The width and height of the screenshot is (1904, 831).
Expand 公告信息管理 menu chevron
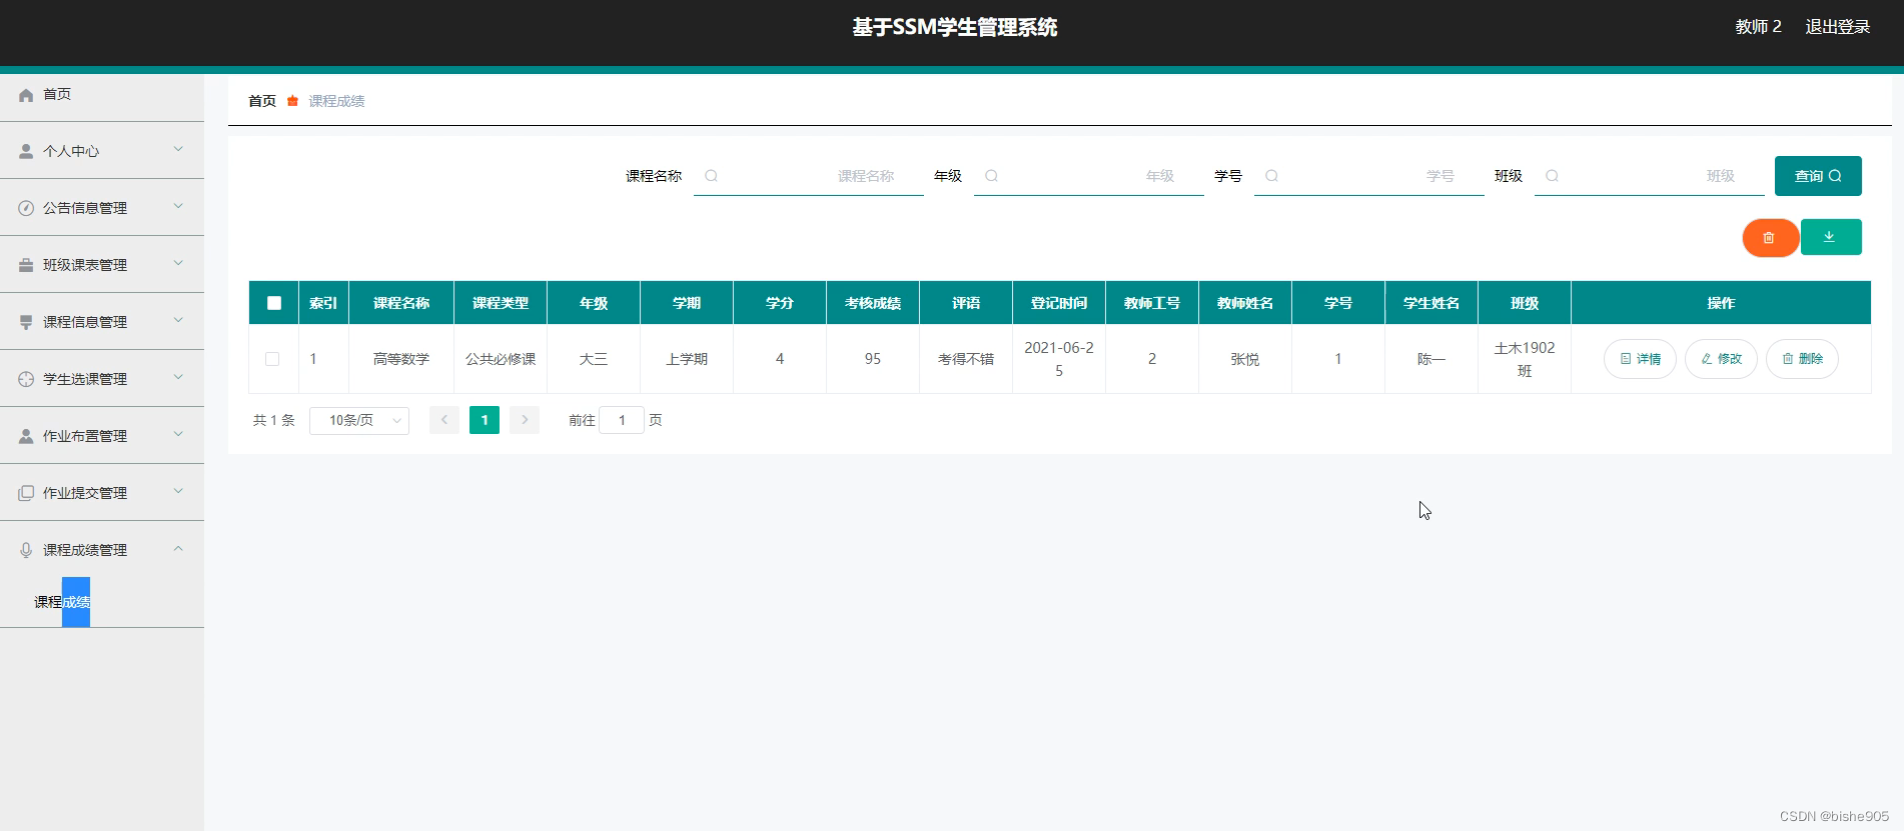tap(178, 207)
